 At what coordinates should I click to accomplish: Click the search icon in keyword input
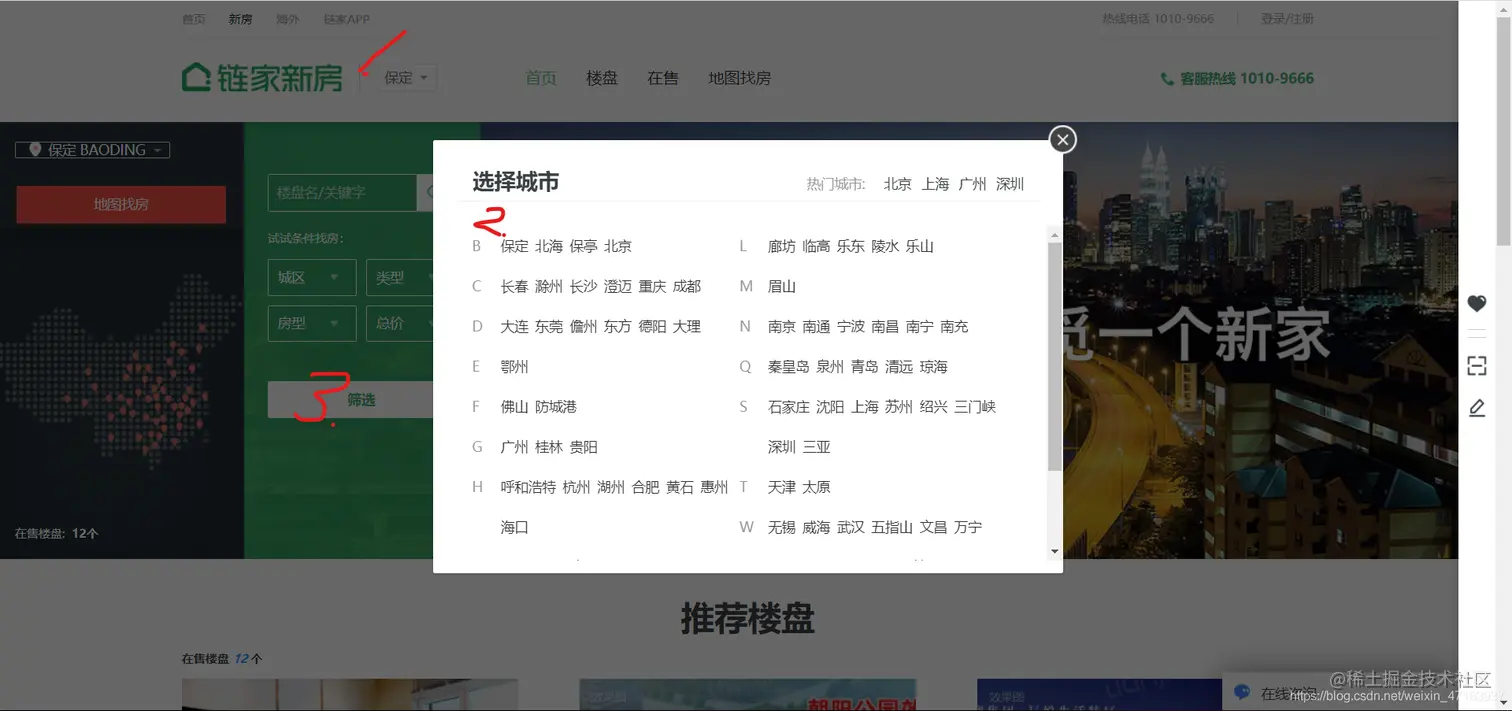pyautogui.click(x=430, y=192)
